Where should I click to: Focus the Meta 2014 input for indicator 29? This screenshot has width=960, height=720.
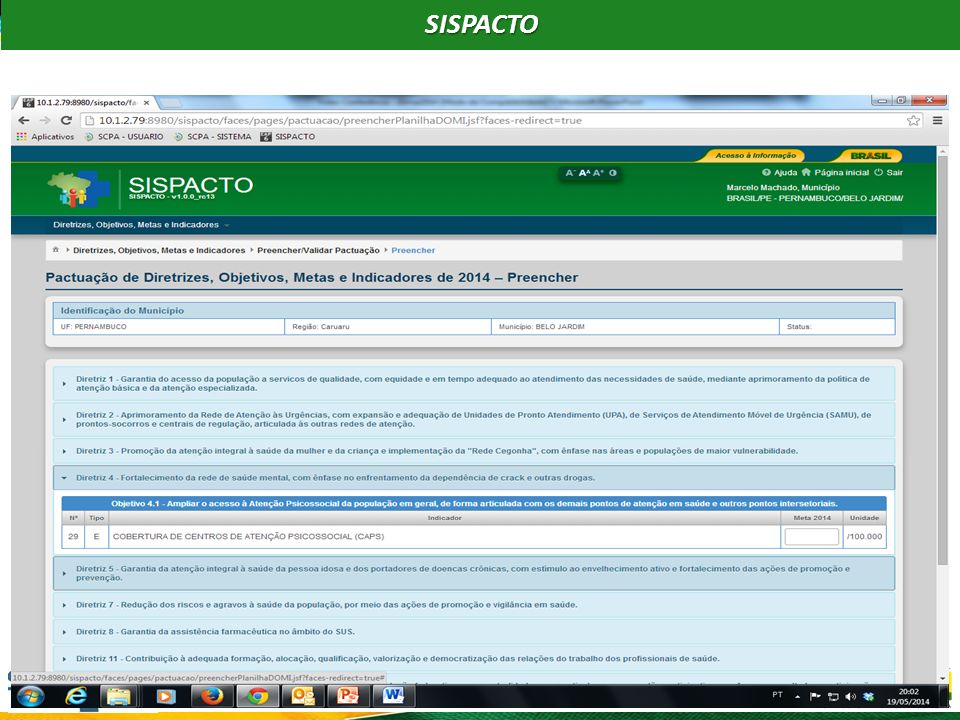pos(812,536)
